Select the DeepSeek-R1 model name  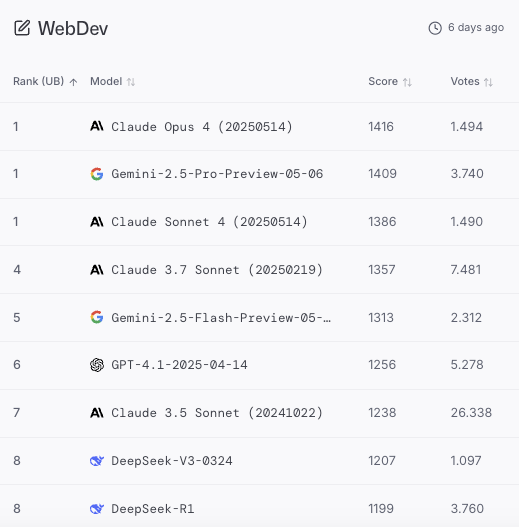[153, 509]
